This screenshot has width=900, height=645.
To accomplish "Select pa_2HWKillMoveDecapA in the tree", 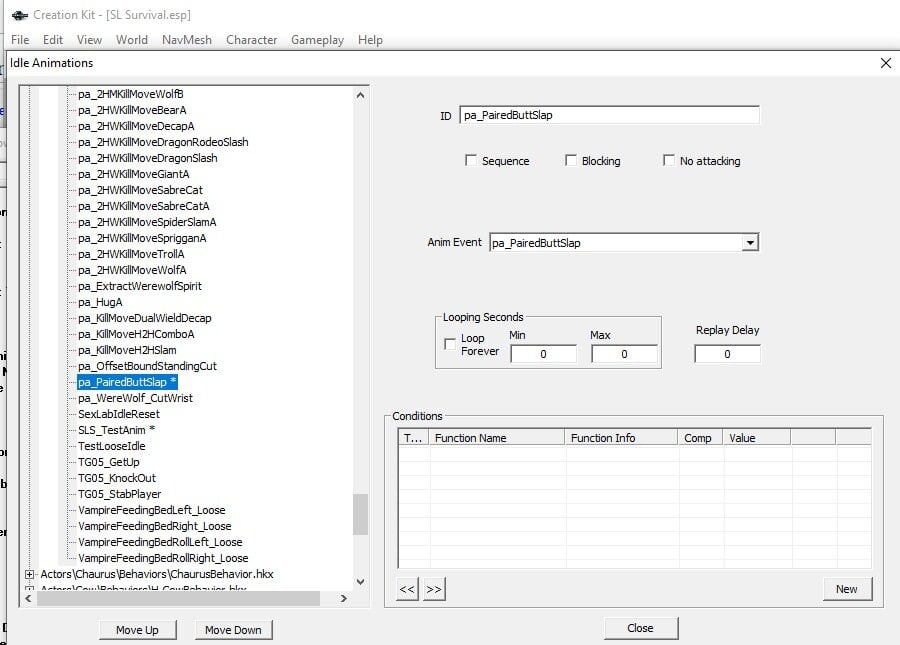I will coord(136,126).
